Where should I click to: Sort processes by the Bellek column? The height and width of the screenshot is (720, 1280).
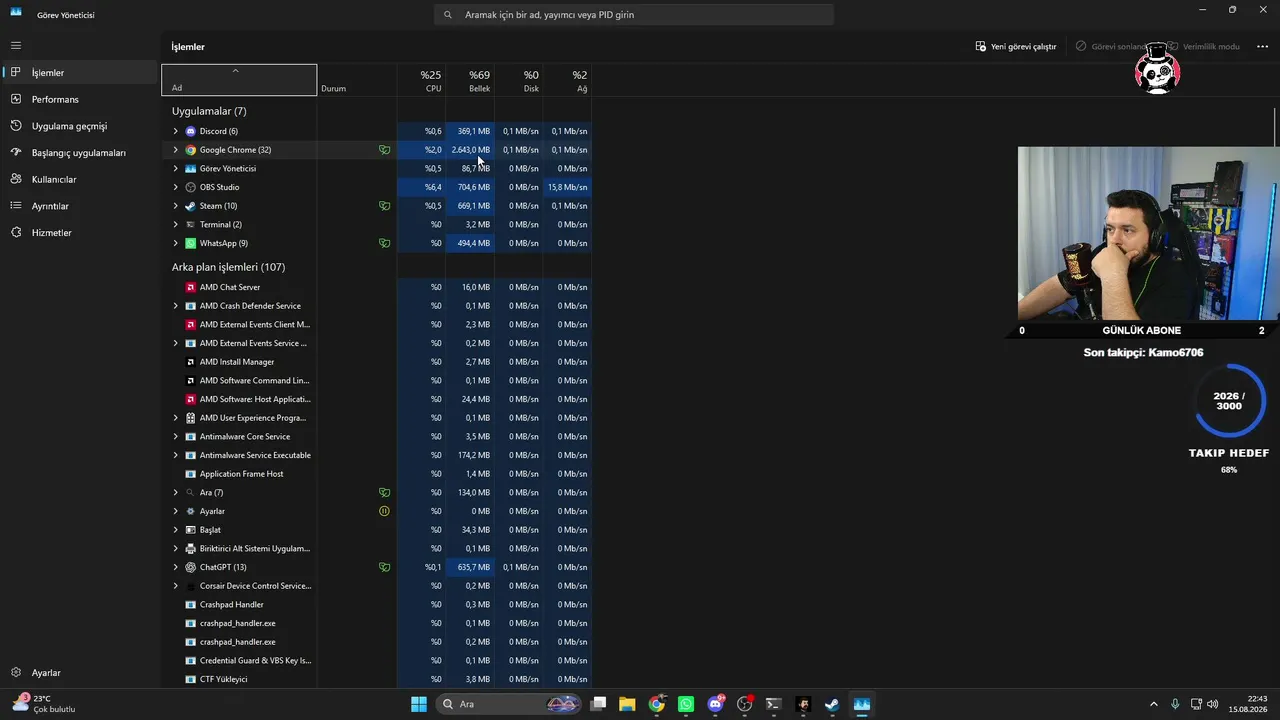coord(470,80)
